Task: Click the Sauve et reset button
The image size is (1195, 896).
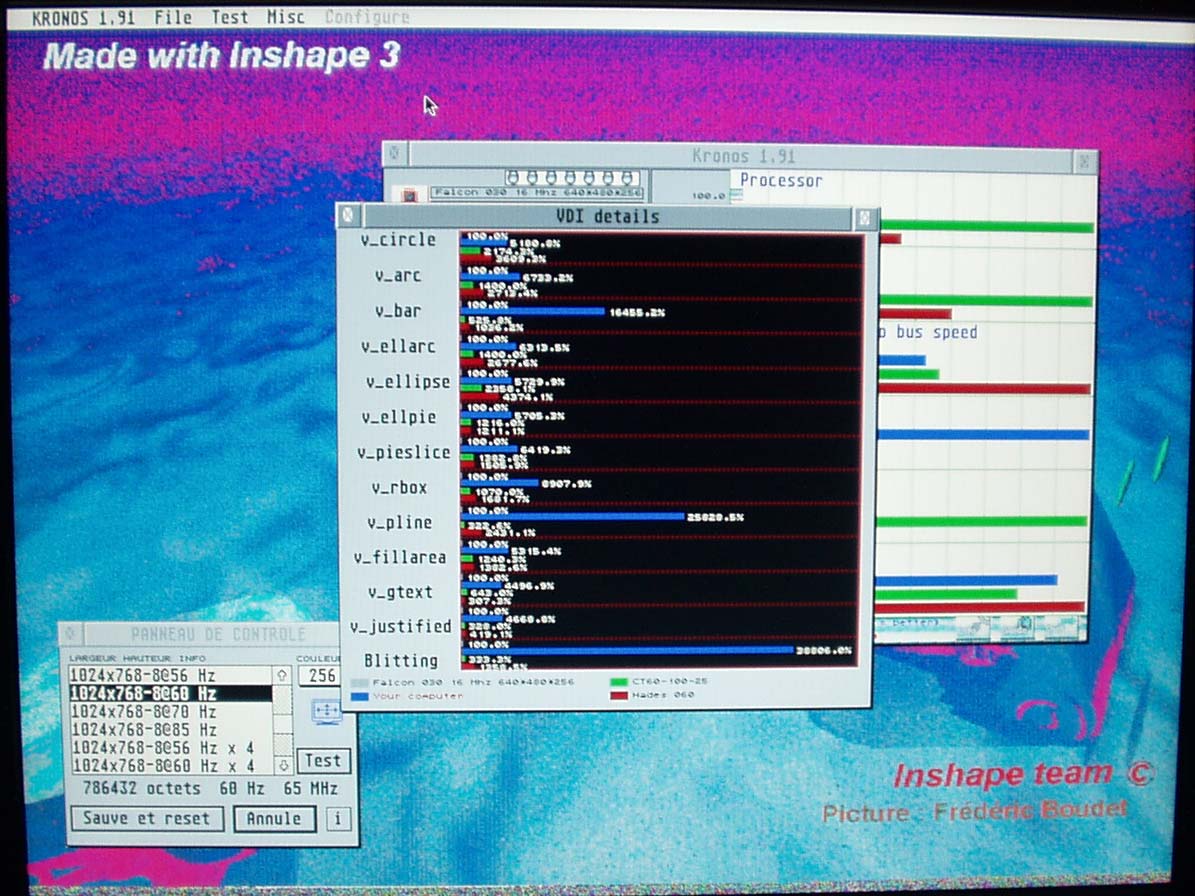Action: click(146, 818)
